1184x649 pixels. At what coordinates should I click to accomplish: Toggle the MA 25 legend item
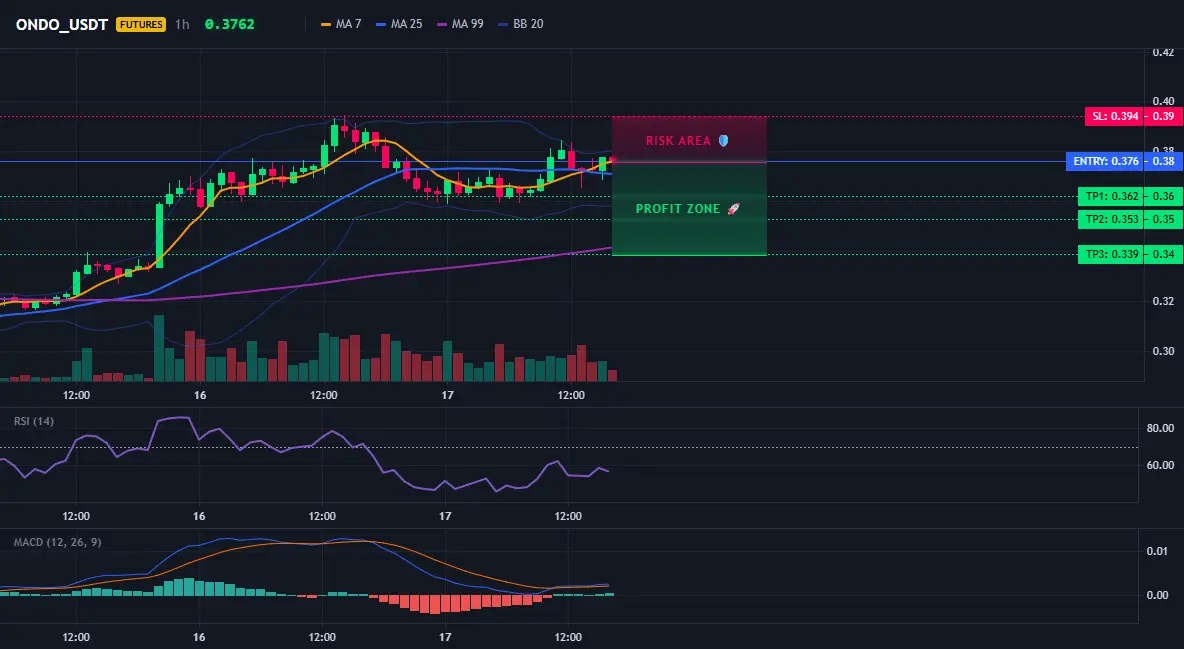[399, 24]
